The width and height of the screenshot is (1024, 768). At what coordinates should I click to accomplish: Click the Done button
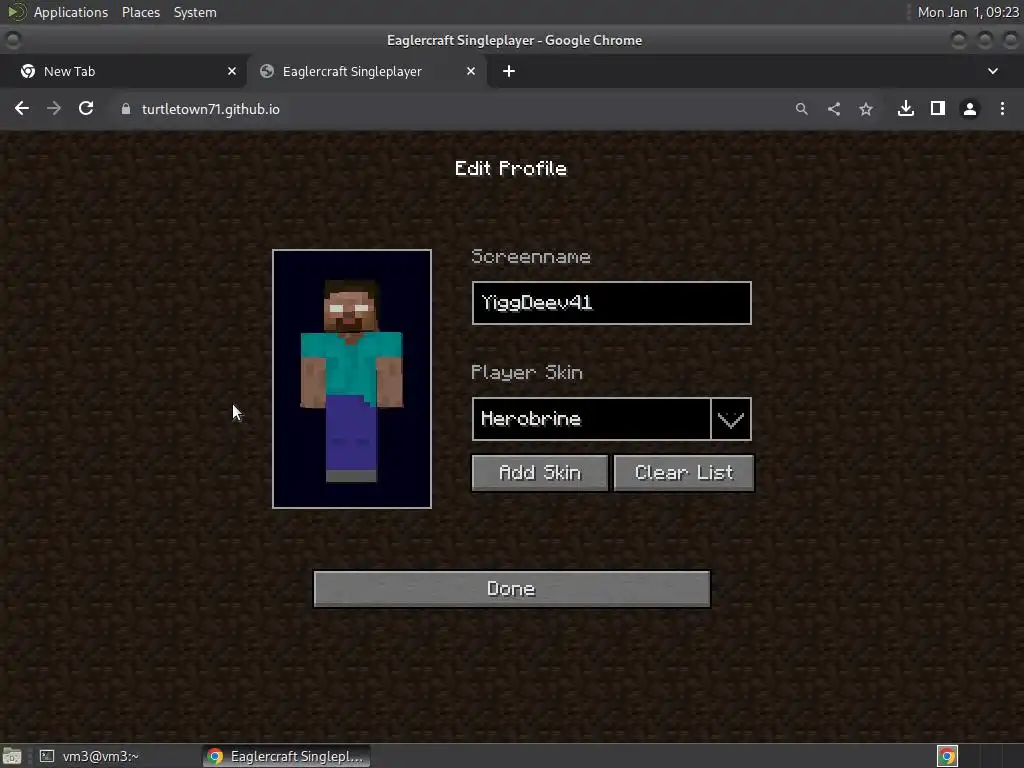click(x=511, y=589)
